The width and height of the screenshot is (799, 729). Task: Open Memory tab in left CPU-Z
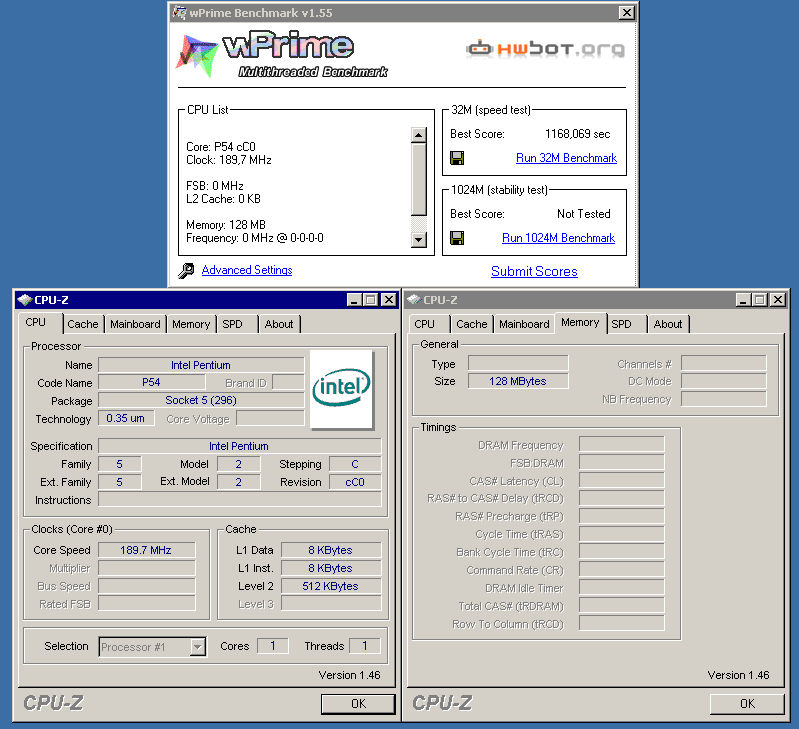point(191,324)
